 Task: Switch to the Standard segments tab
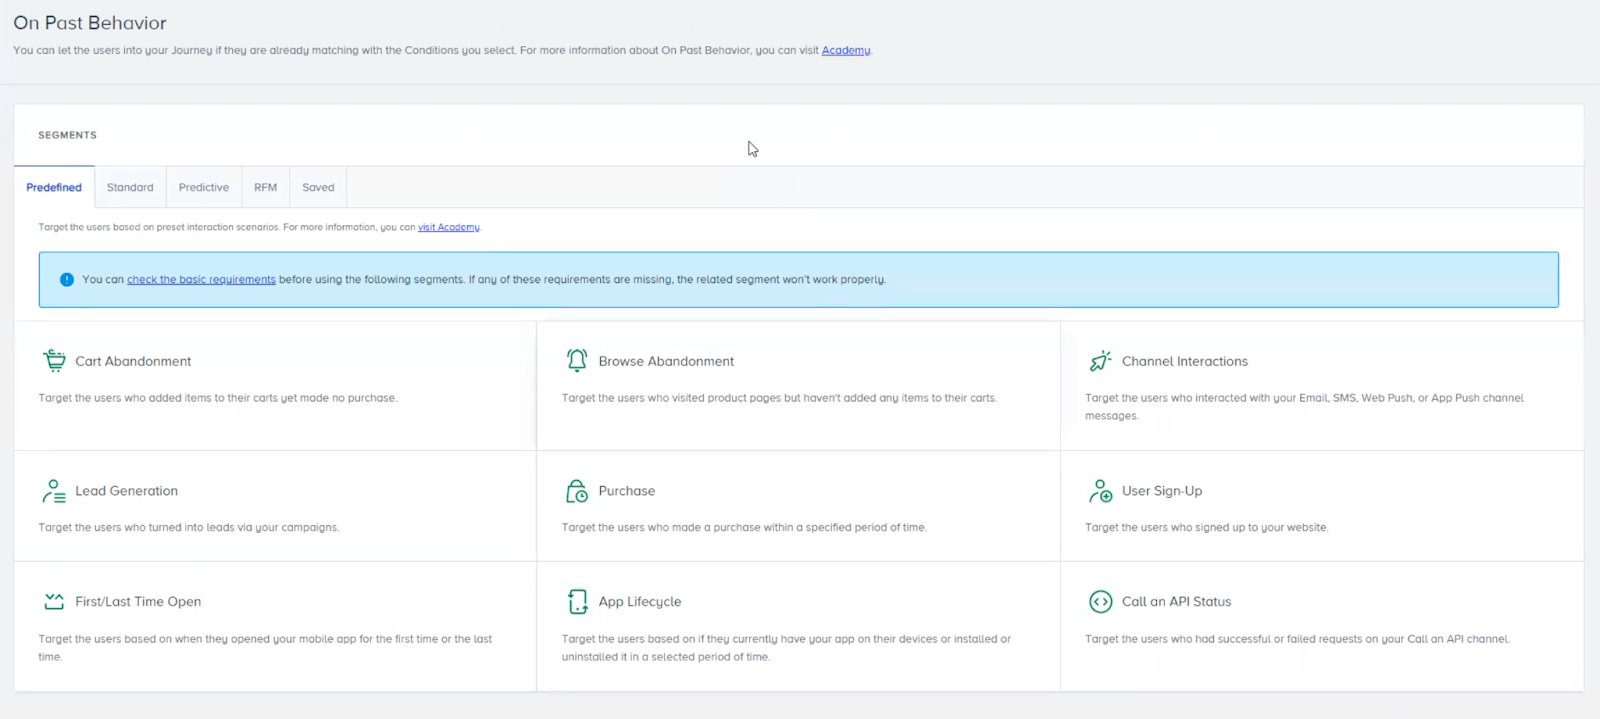click(x=130, y=187)
